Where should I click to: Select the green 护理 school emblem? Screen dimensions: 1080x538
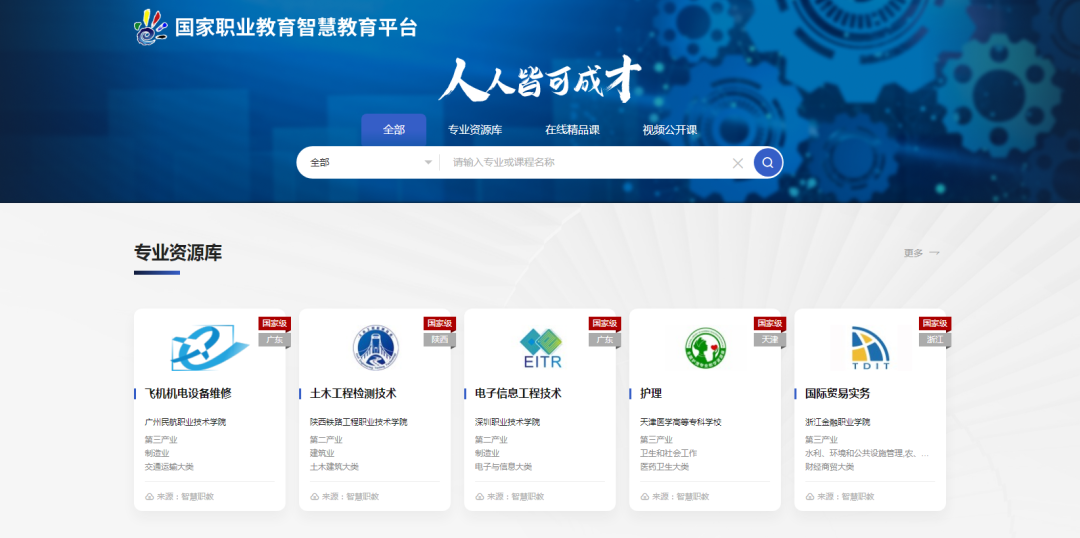(x=705, y=348)
